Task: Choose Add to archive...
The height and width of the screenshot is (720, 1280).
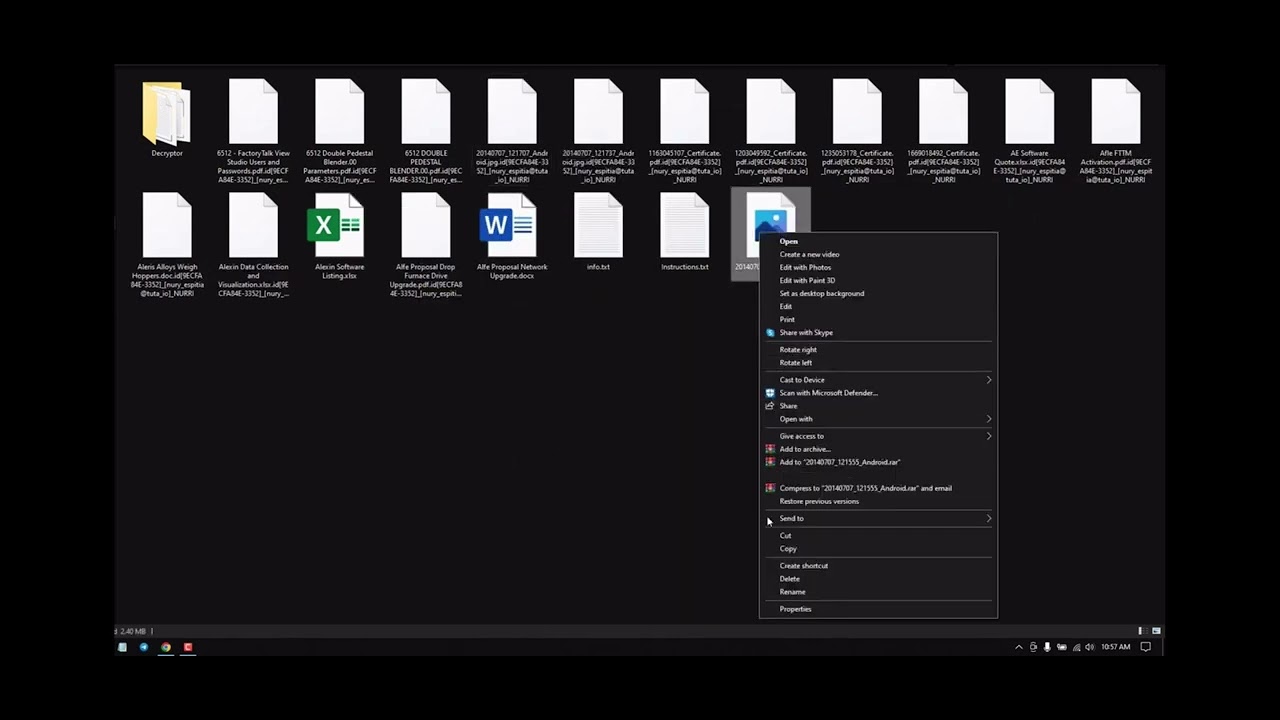Action: [x=805, y=448]
